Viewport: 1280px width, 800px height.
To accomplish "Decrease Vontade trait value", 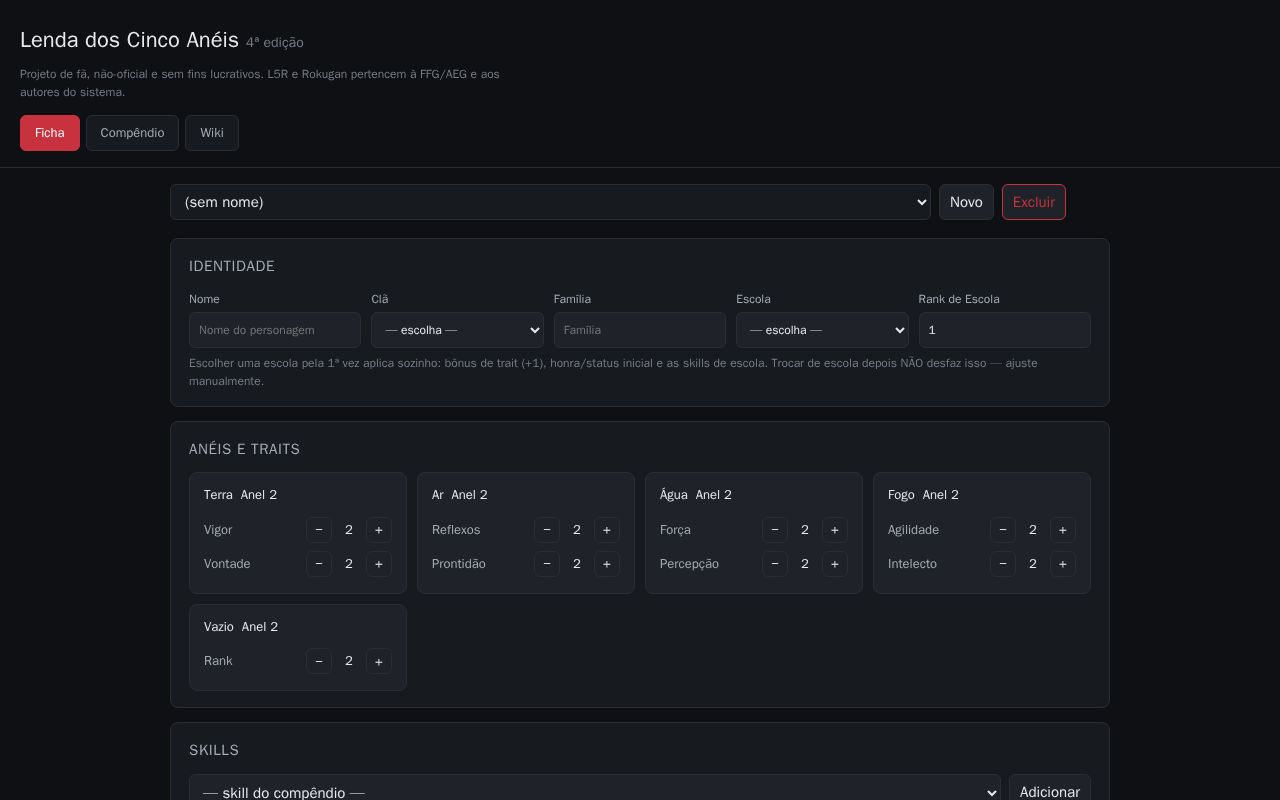I will point(319,564).
